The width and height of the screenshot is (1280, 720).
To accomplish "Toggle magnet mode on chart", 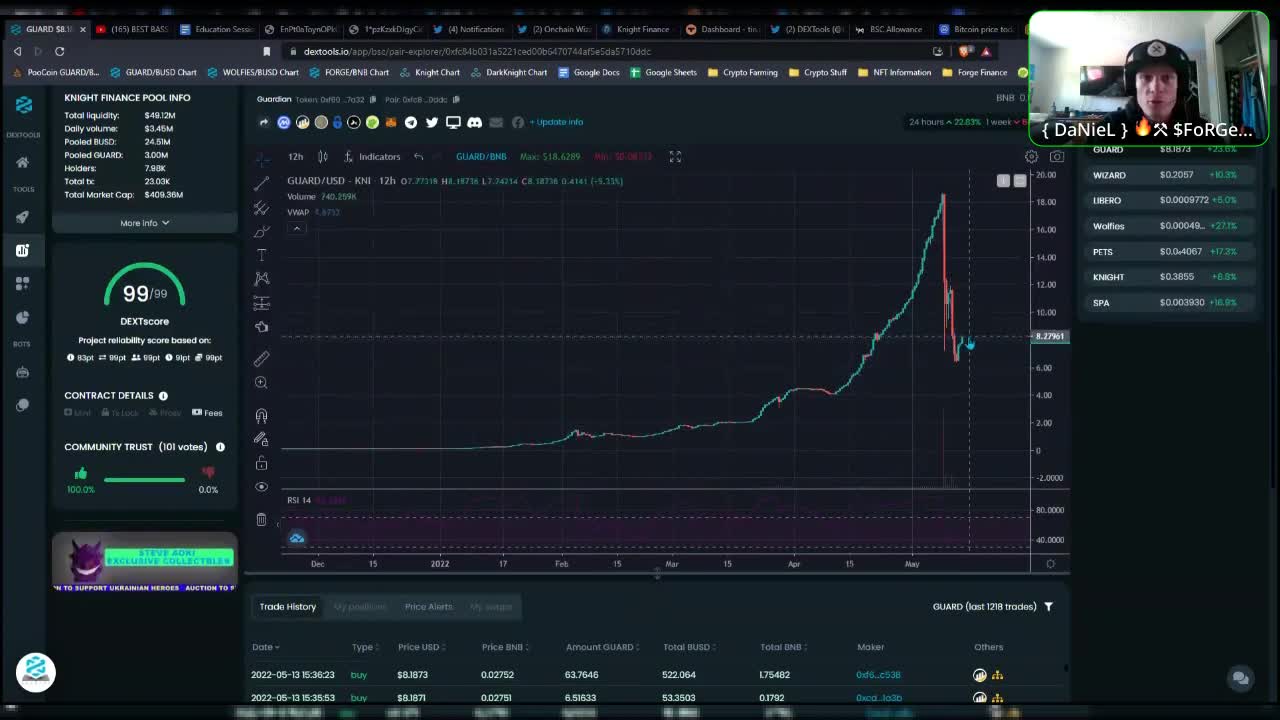I will point(261,415).
